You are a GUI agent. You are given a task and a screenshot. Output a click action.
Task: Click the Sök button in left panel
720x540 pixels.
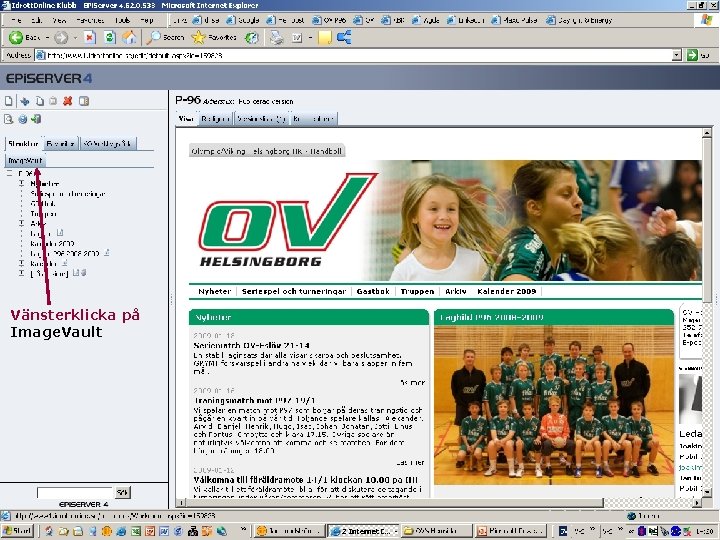coord(122,493)
